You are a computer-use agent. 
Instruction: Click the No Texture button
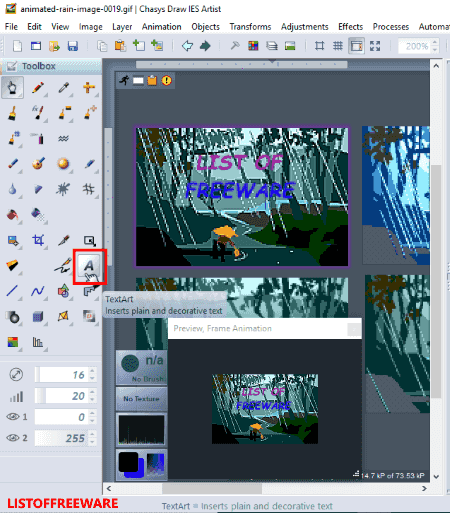142,399
